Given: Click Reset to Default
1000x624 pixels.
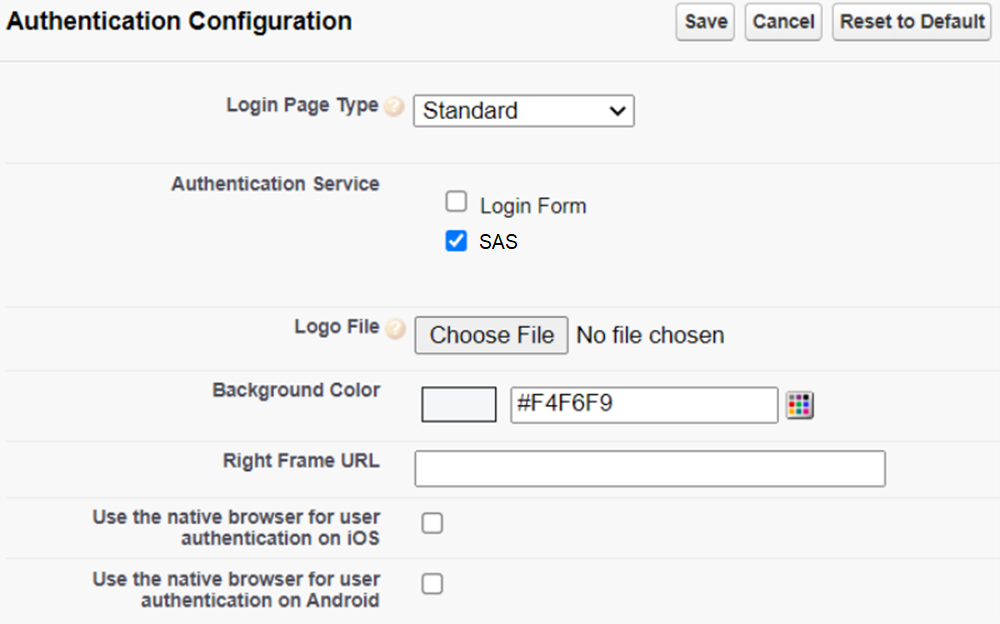Looking at the screenshot, I should point(912,22).
